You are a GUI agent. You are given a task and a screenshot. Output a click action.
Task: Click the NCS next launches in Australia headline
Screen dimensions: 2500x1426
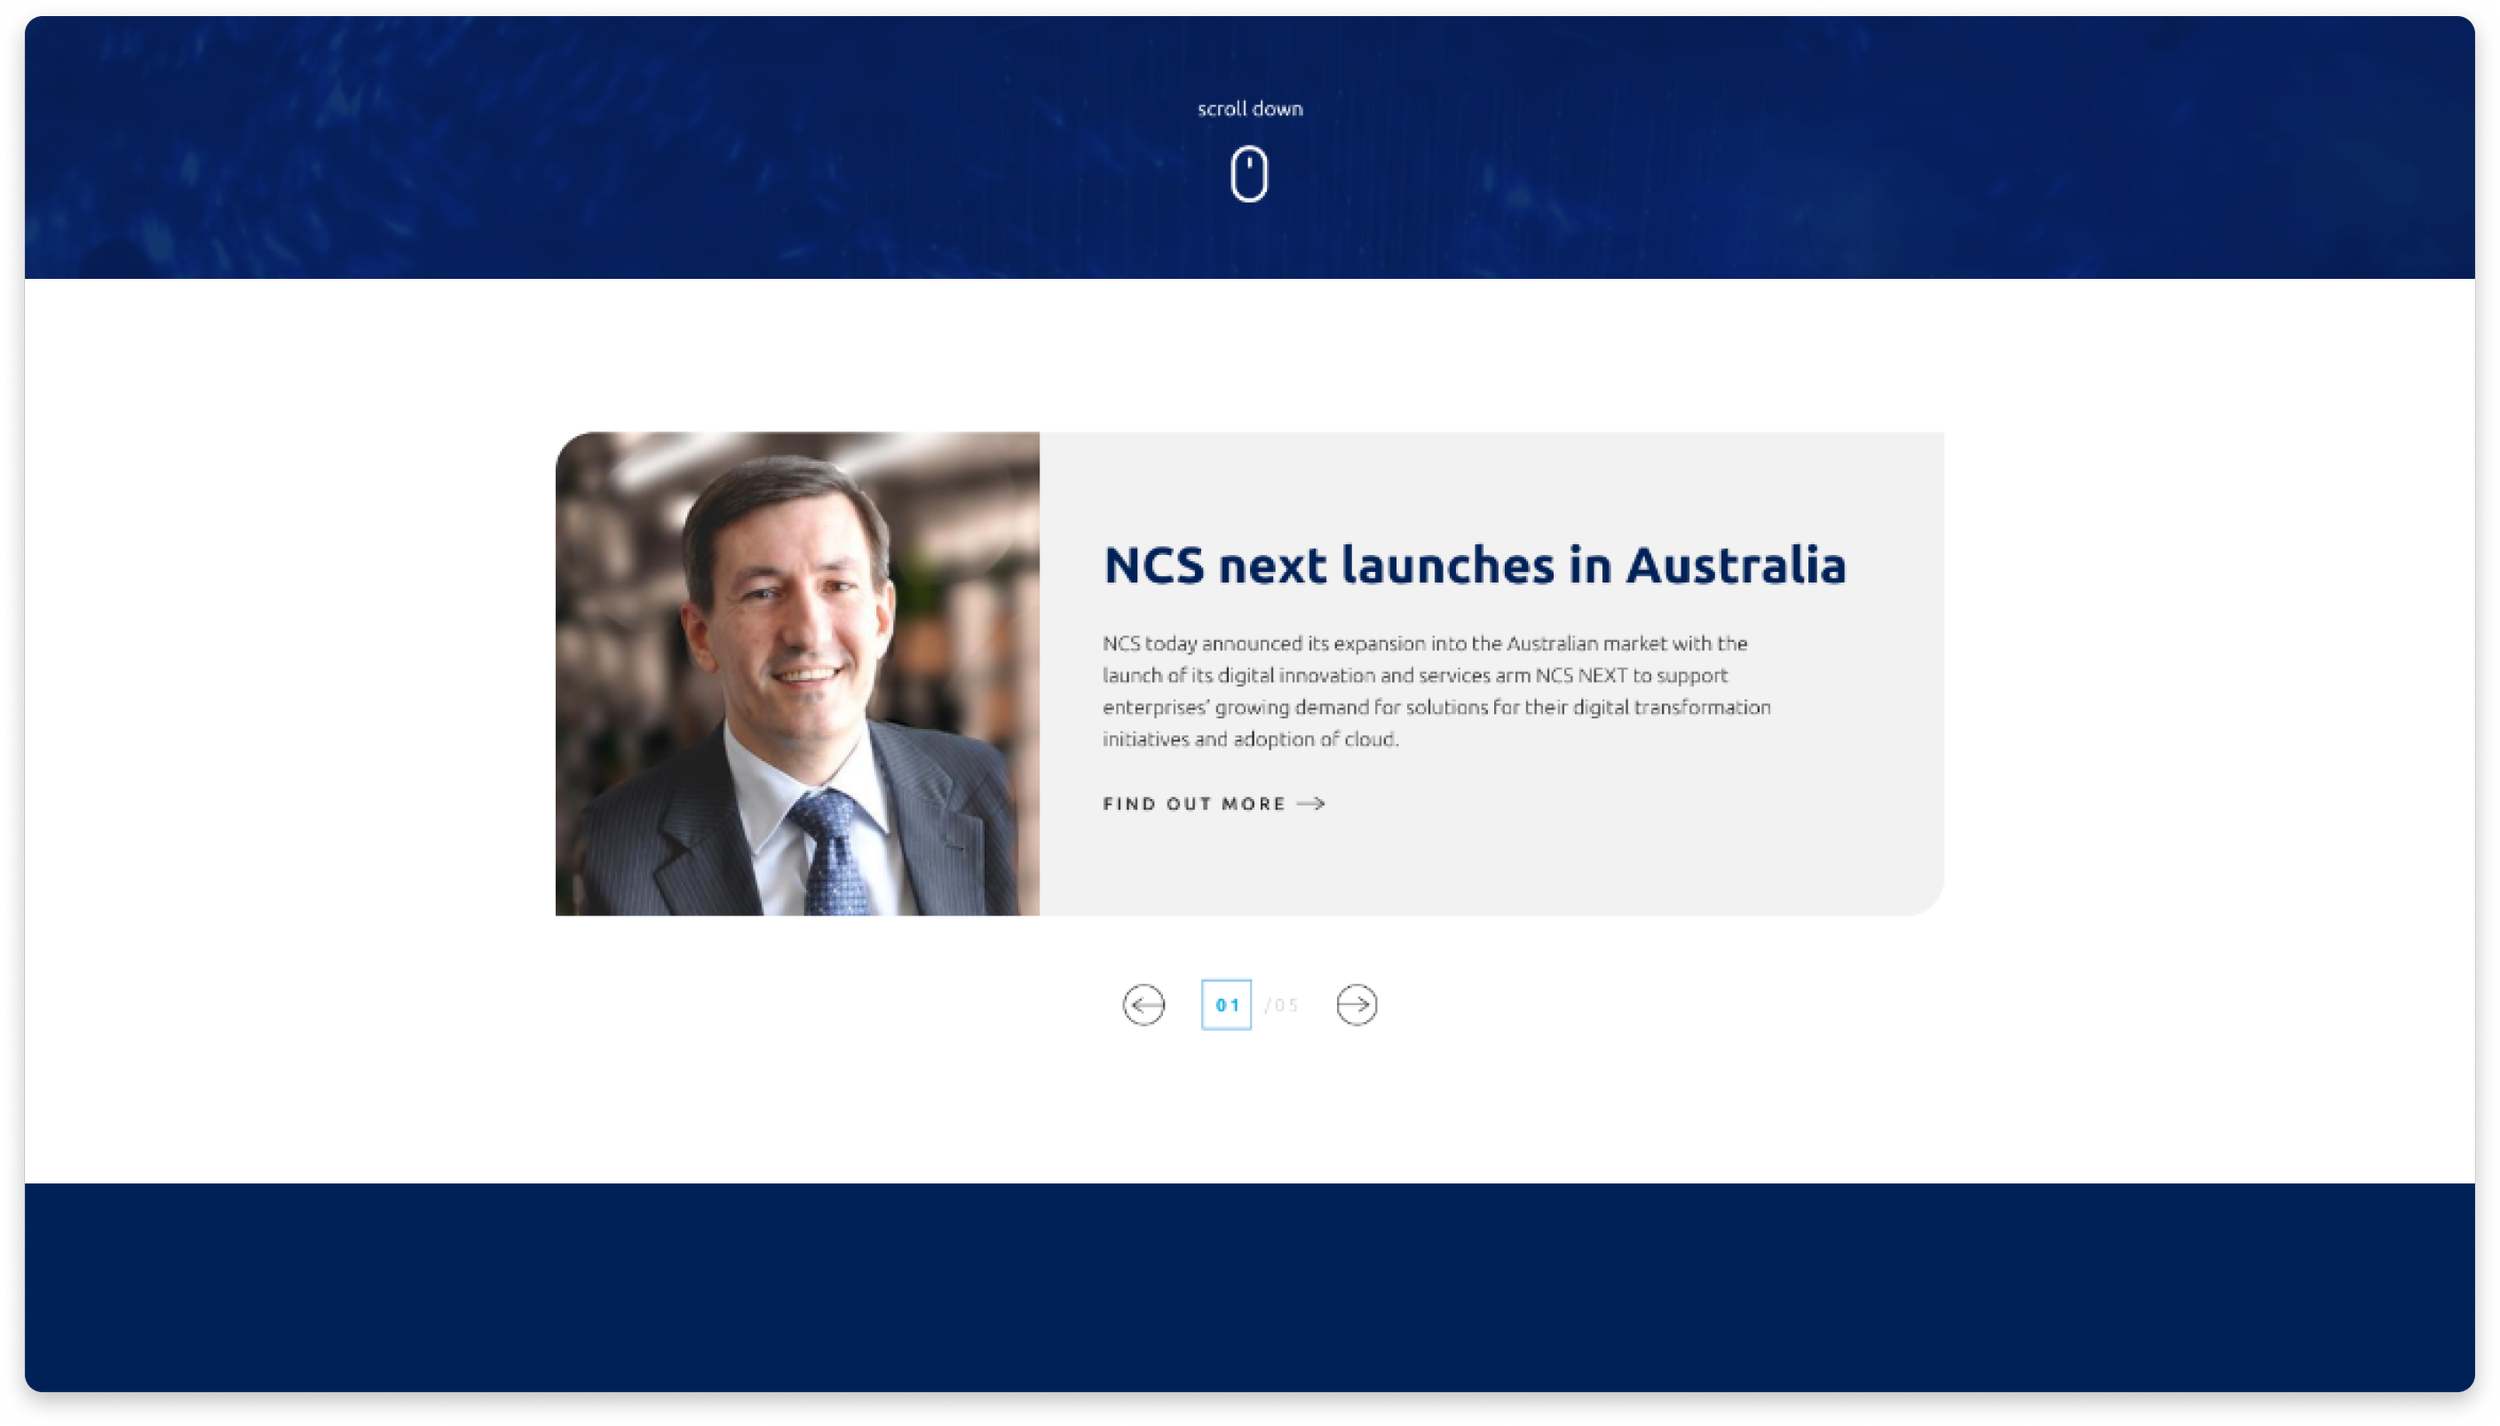1474,564
